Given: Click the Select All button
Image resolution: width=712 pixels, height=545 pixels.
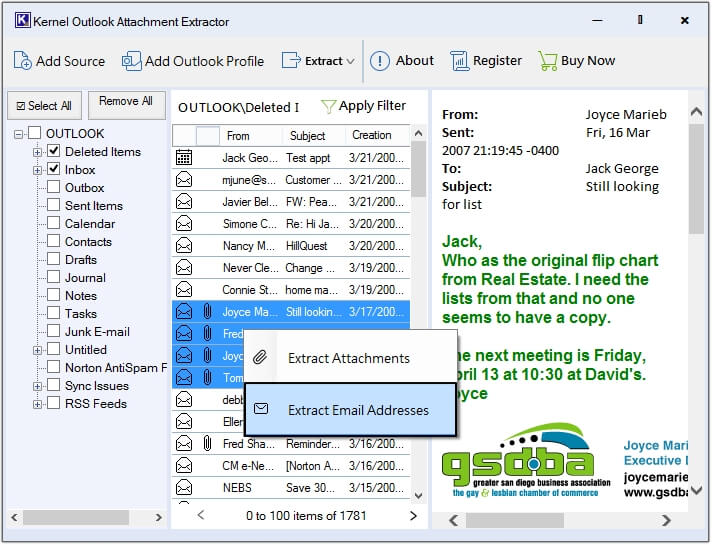Looking at the screenshot, I should pos(44,106).
